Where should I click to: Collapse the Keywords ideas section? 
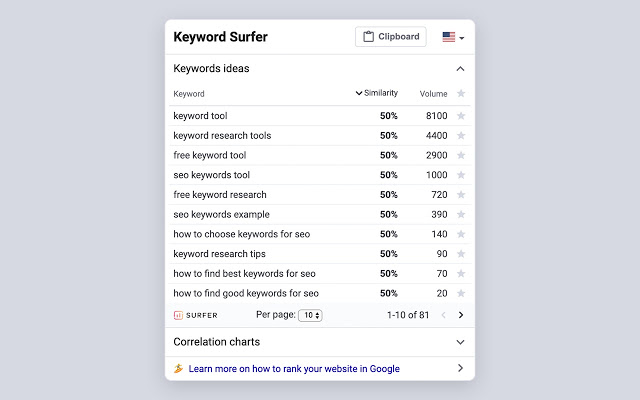click(460, 69)
